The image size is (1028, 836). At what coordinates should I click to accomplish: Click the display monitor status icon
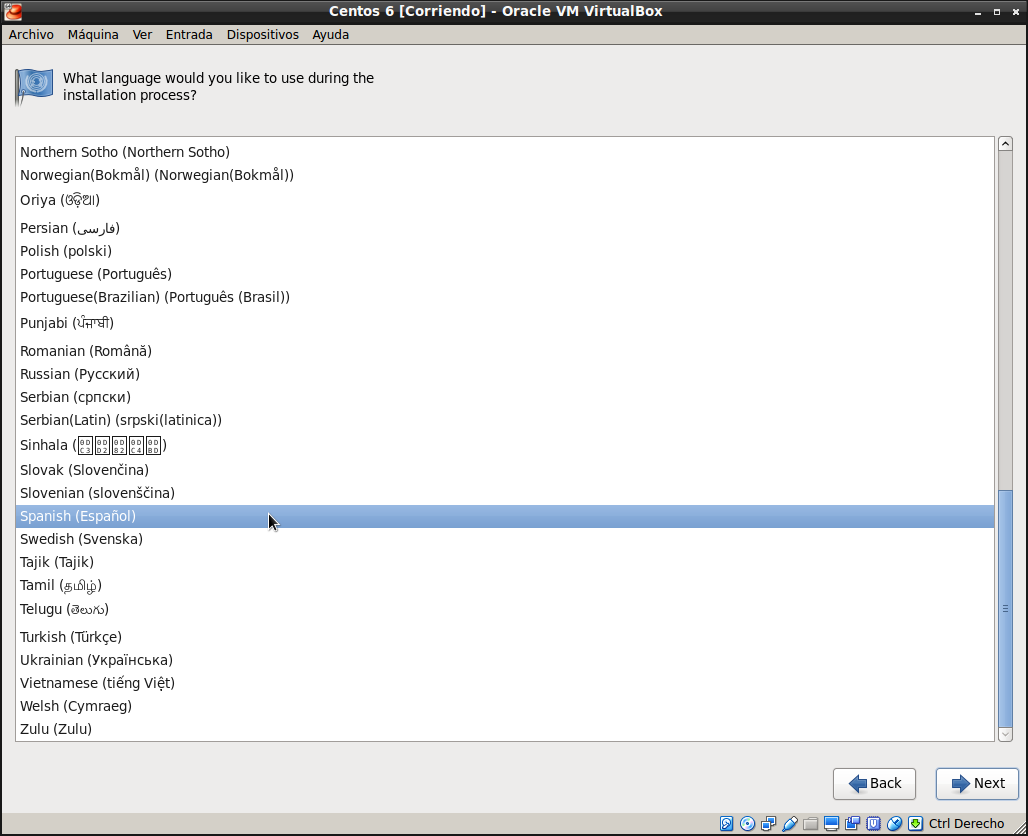tap(831, 824)
